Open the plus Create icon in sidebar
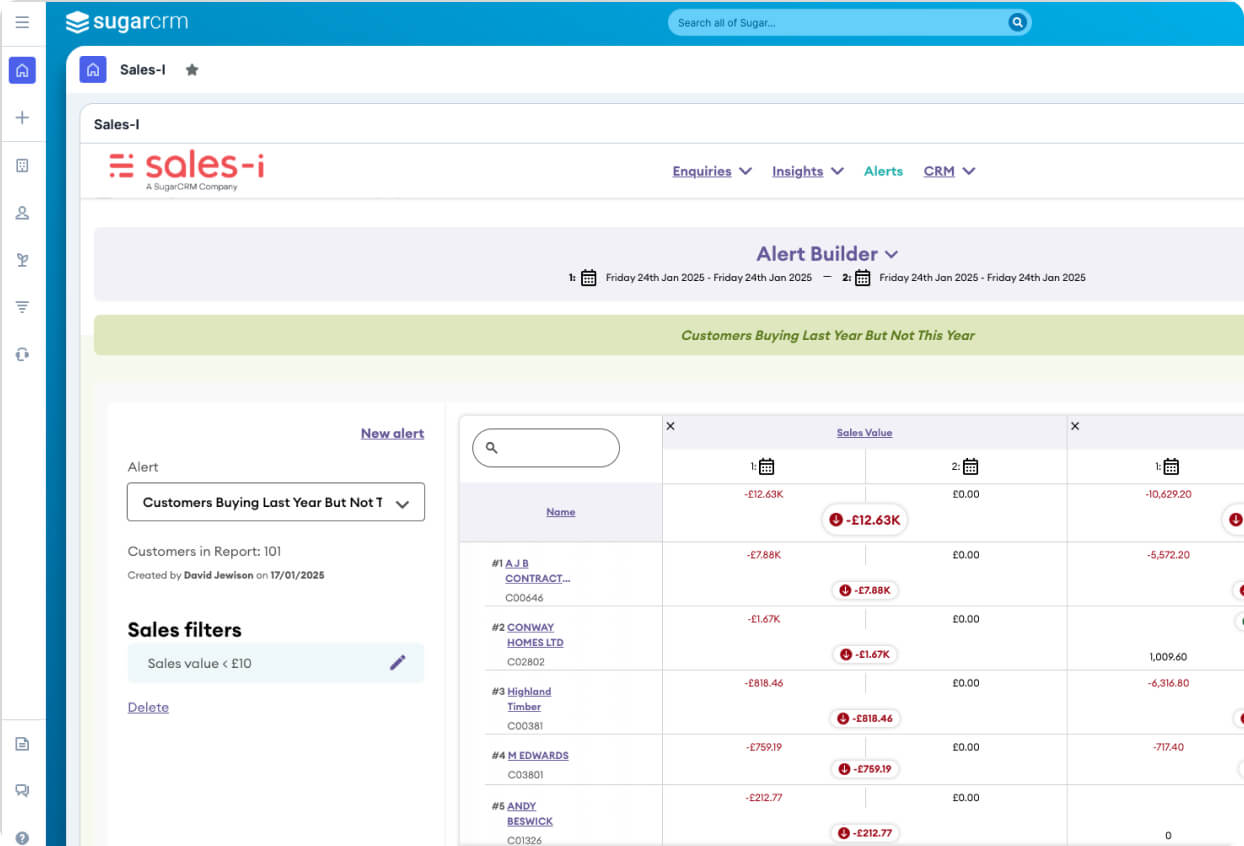Viewport: 1244px width, 846px height. pos(22,118)
